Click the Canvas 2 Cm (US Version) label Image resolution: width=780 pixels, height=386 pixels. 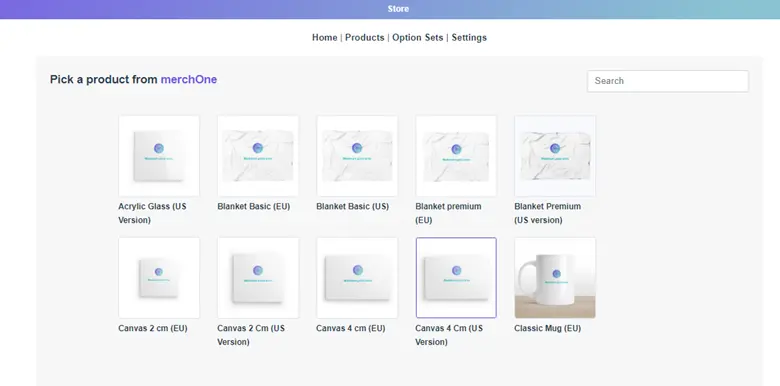[x=251, y=335]
